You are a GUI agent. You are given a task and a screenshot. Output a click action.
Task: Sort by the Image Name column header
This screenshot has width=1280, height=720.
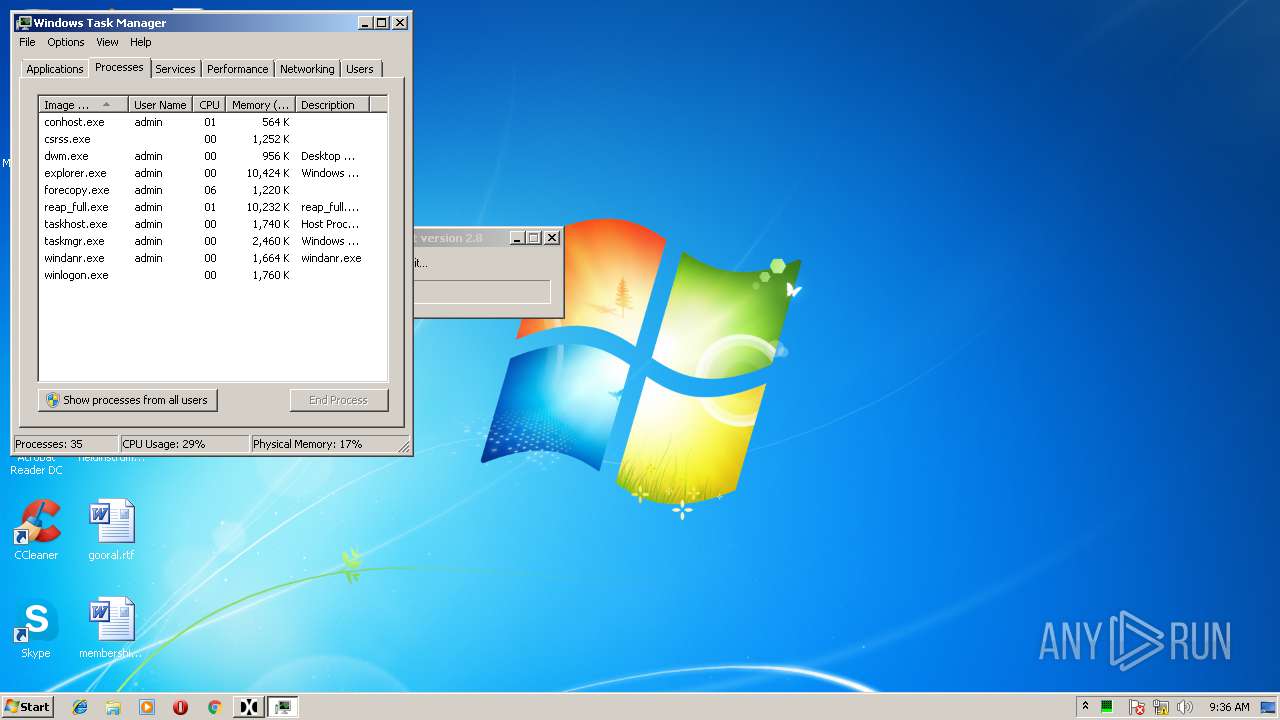click(83, 104)
